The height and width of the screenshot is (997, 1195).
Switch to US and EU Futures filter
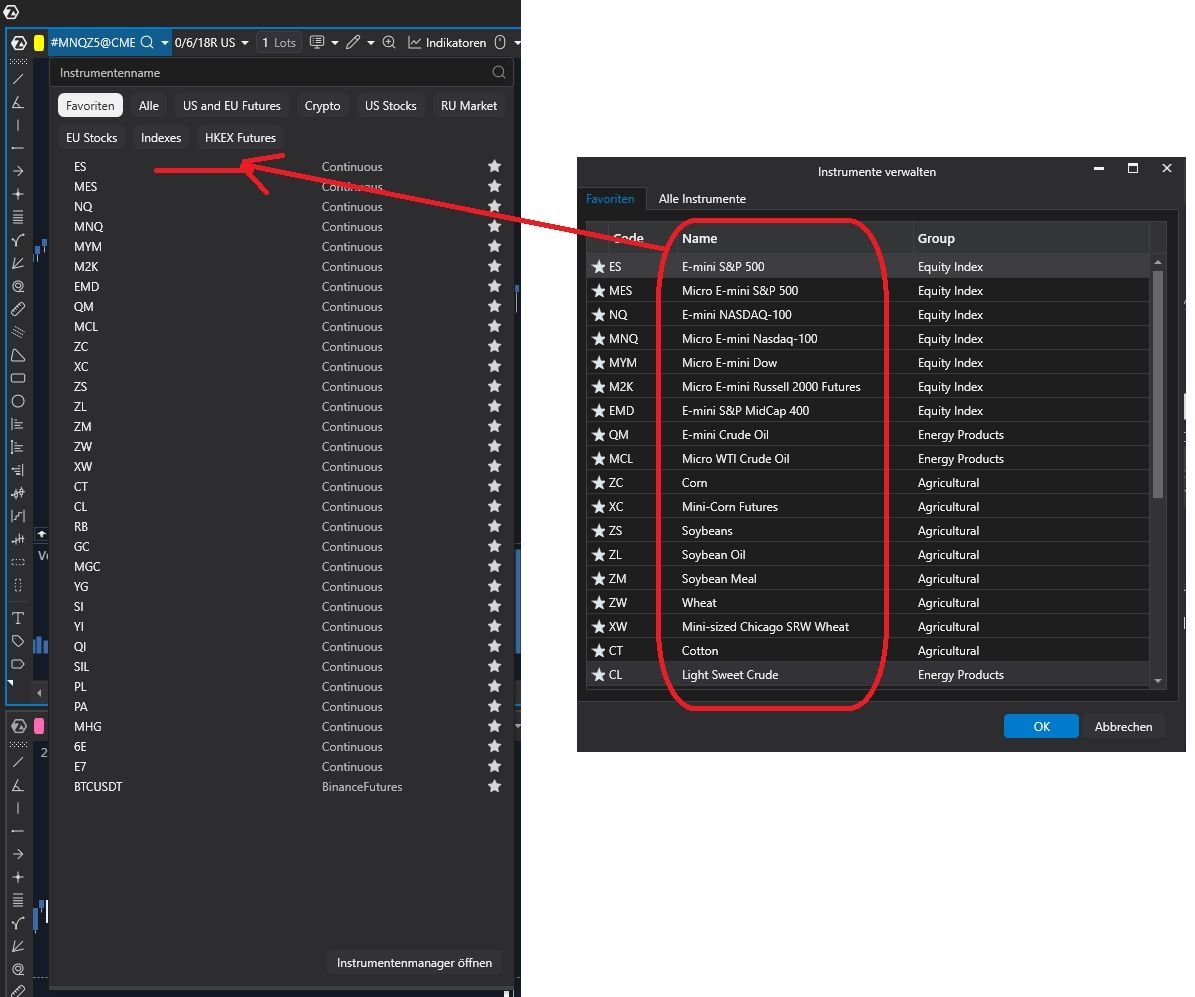click(232, 106)
